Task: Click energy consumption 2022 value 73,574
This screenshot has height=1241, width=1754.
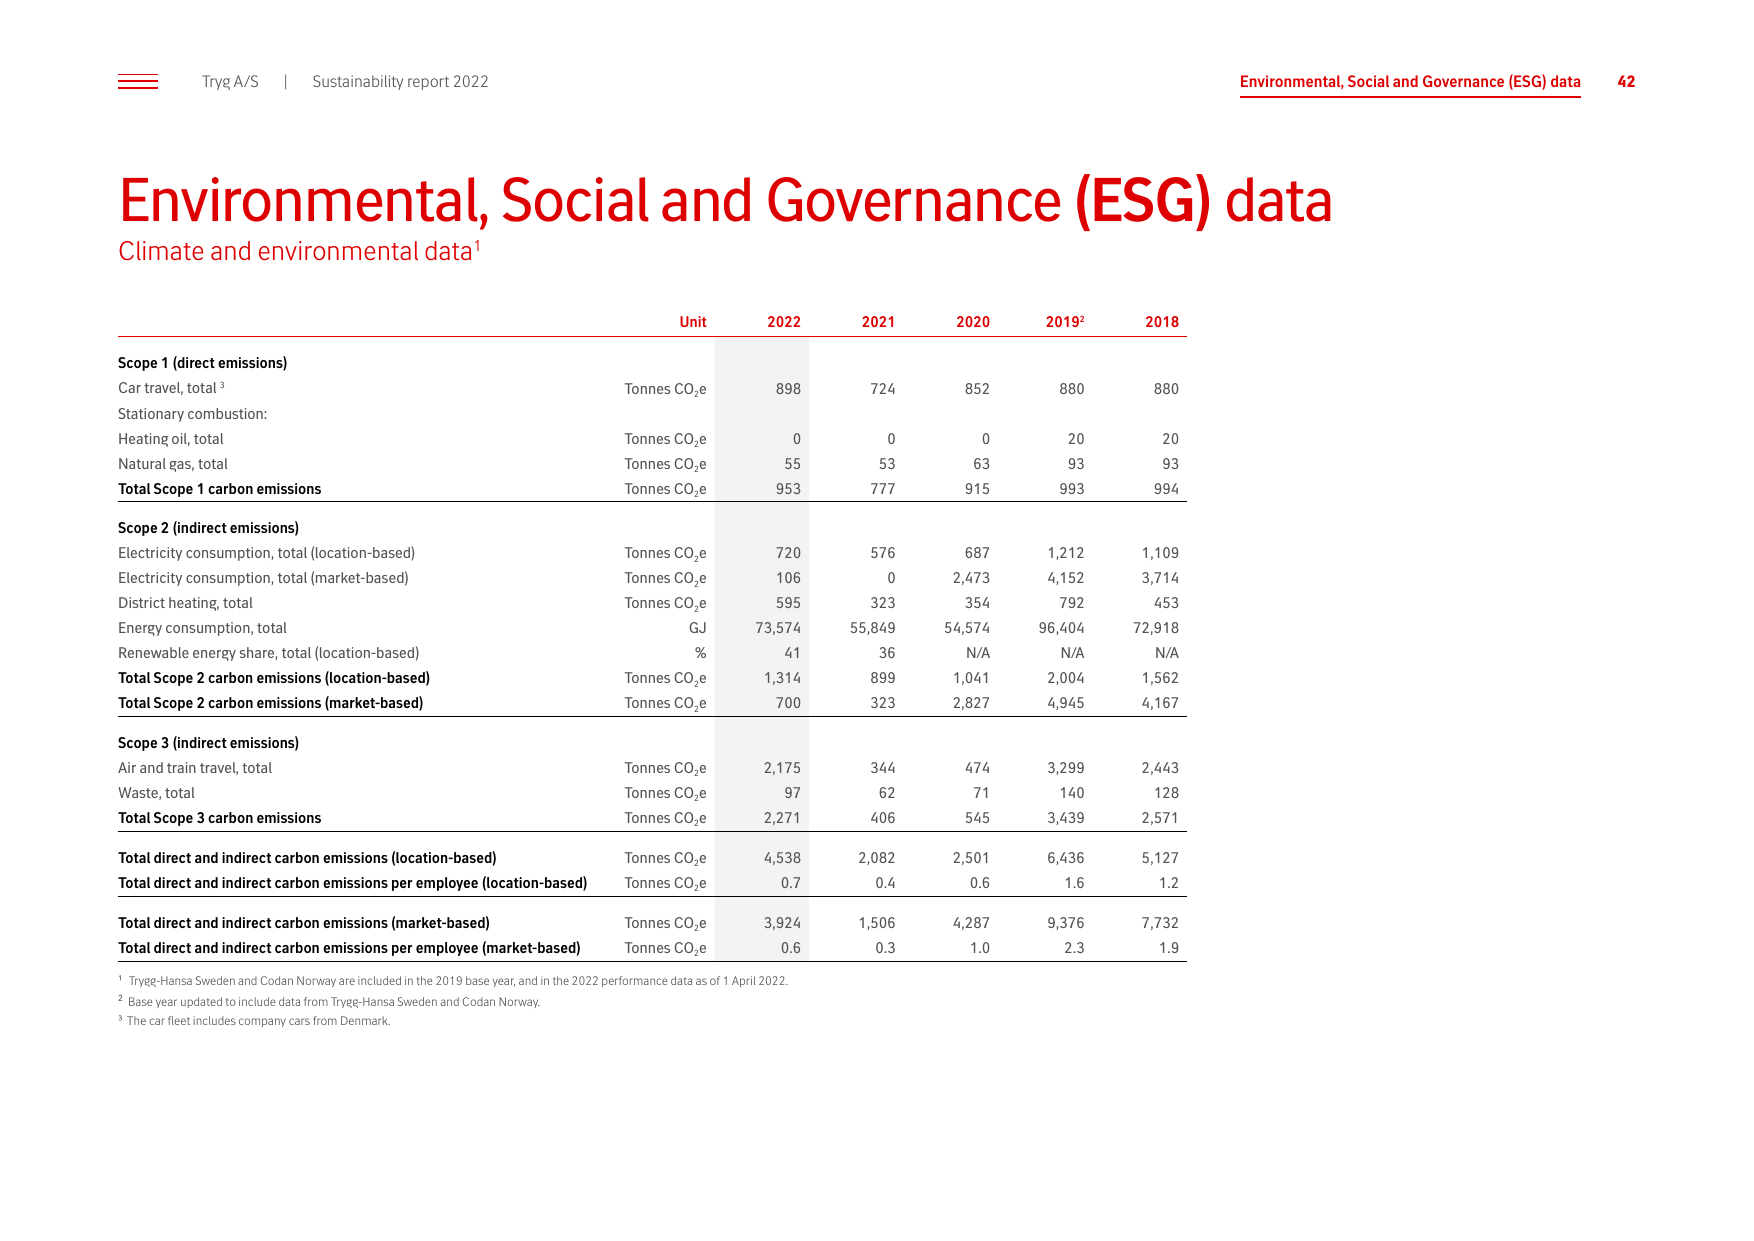Action: tap(778, 628)
